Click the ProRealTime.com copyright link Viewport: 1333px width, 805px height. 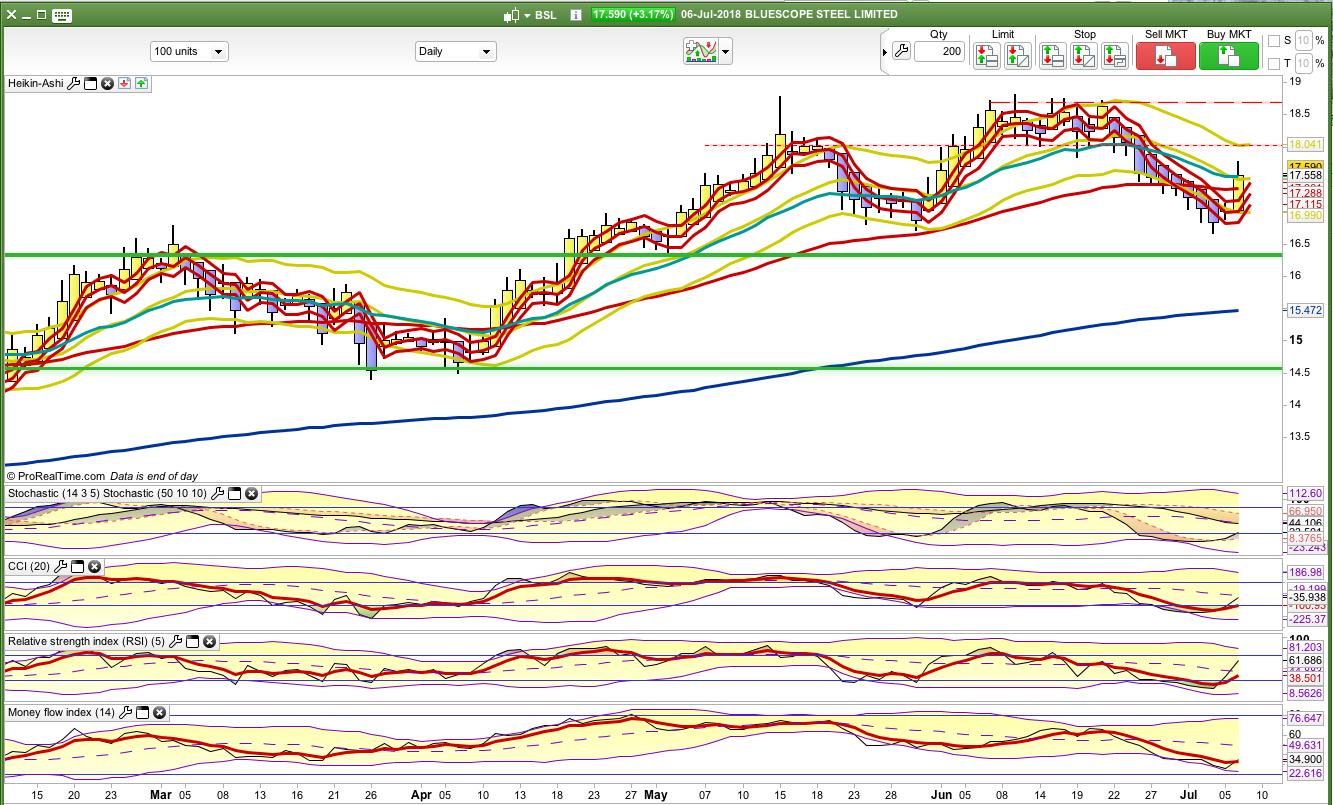pyautogui.click(x=55, y=477)
